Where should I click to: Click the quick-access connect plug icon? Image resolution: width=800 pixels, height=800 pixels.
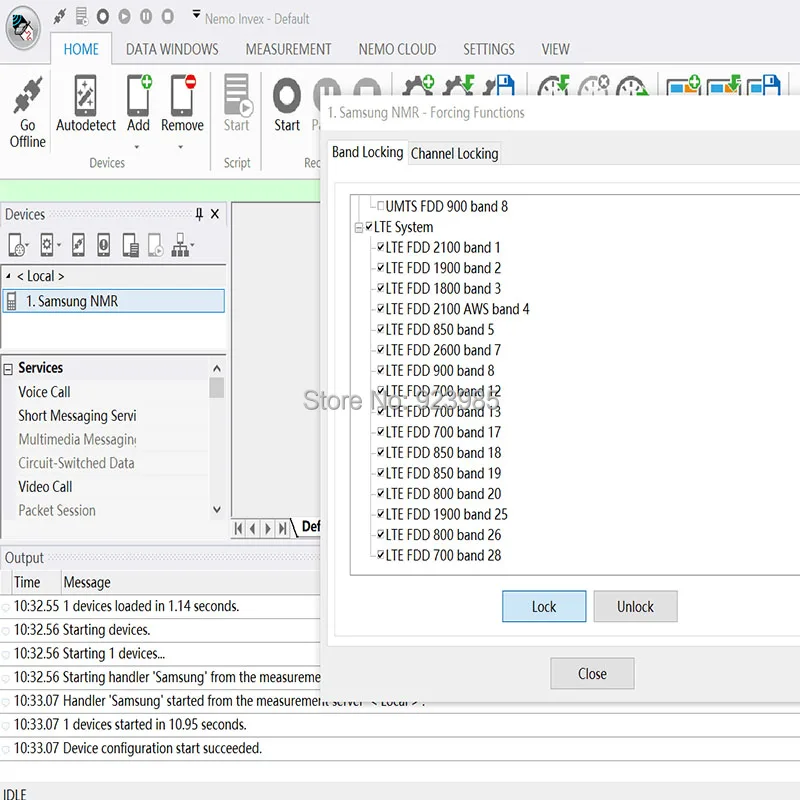click(x=60, y=17)
